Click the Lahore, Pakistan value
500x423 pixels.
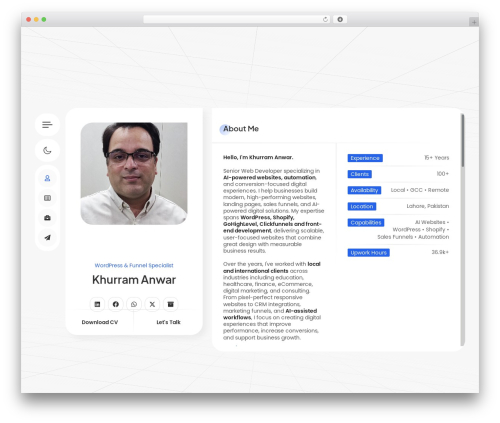[x=428, y=206]
